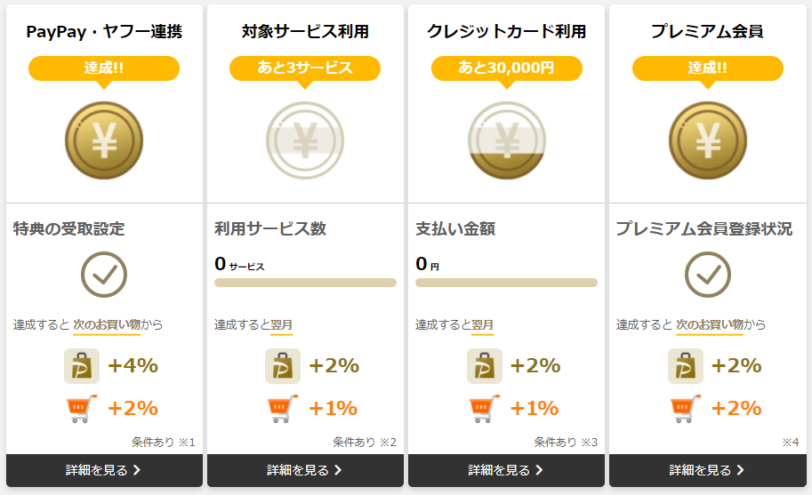This screenshot has height=495, width=812.
Task: Click the checkmark under 特典の受取設定
Action: coord(104,274)
